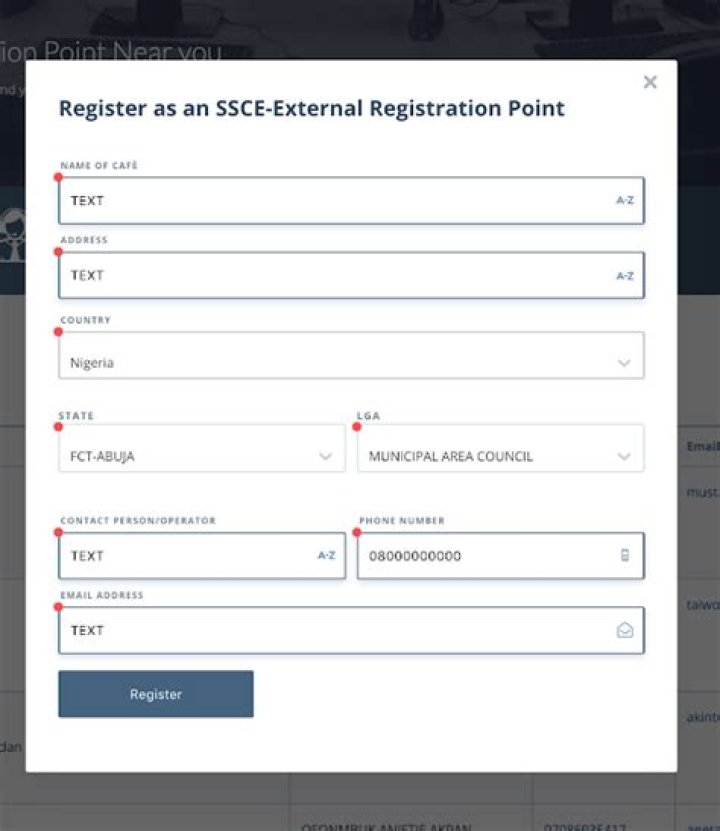
Task: Click the mobile phone icon in Phone Number field
Action: [626, 555]
